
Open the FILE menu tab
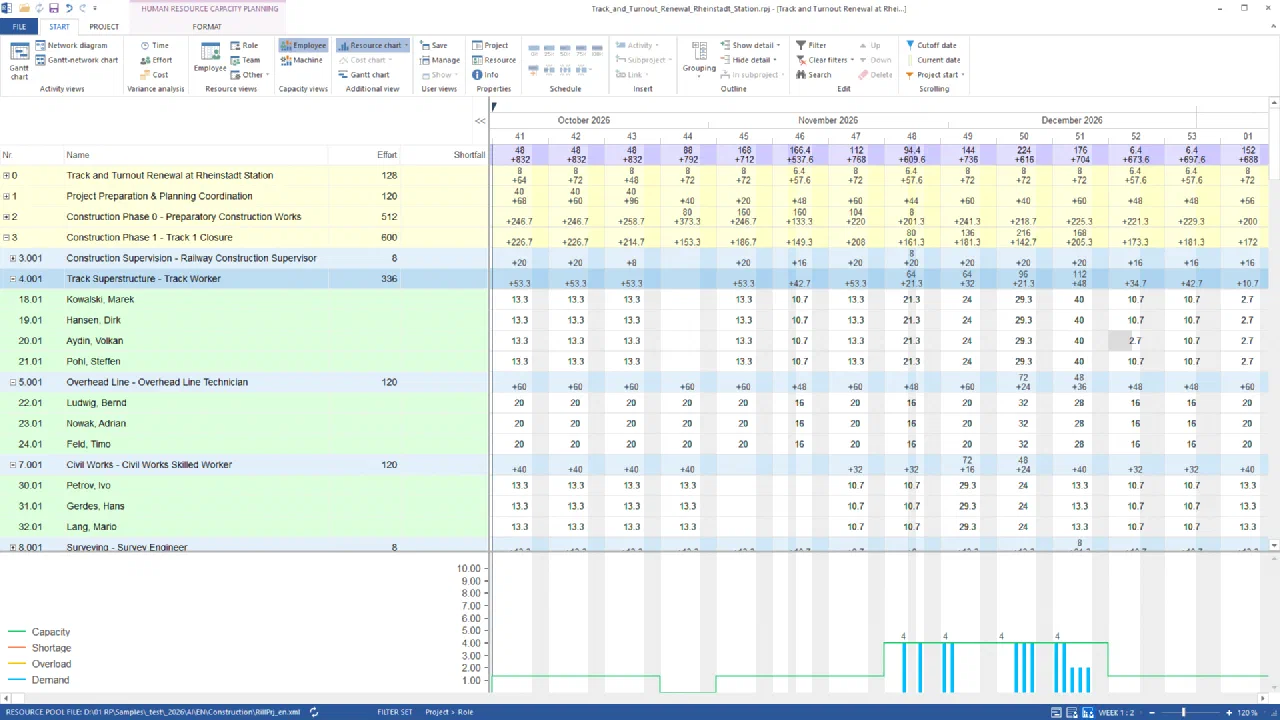point(19,27)
